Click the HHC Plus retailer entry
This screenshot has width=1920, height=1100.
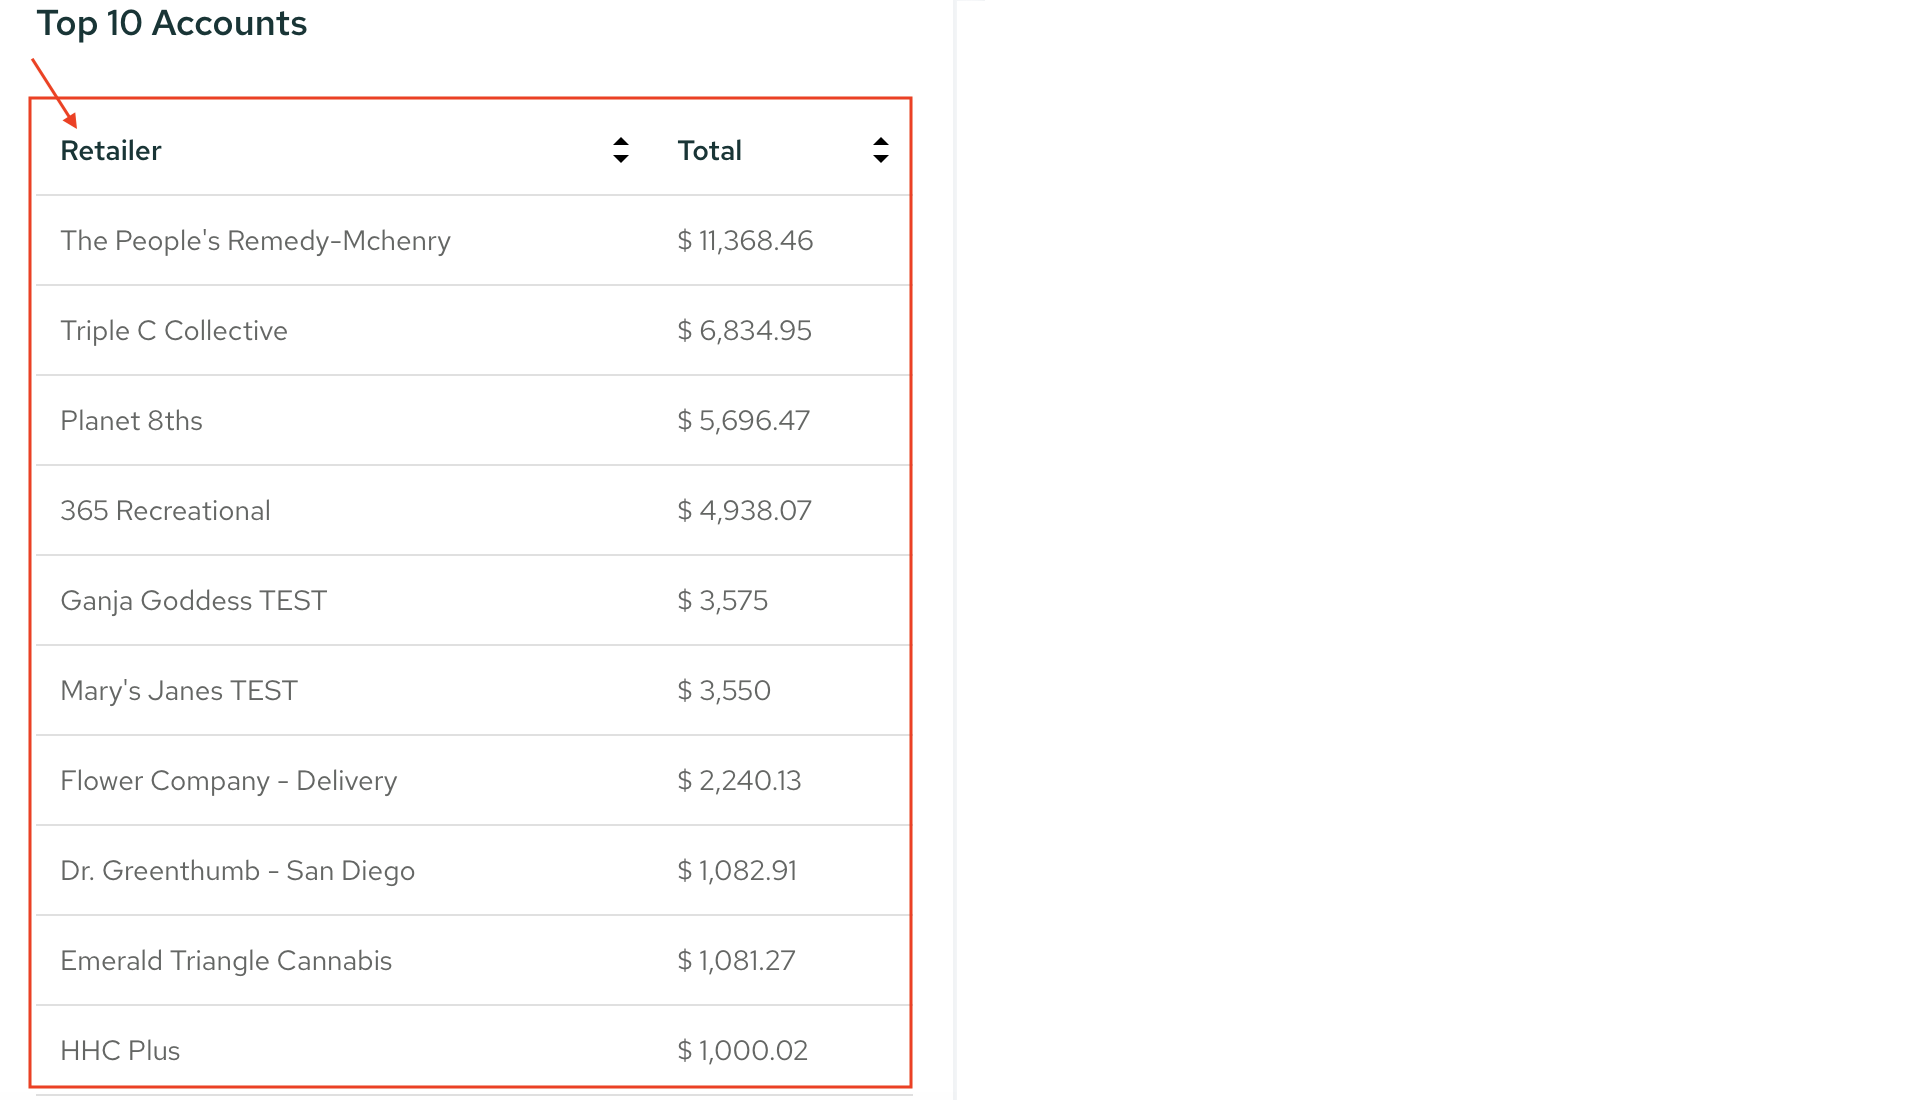click(x=120, y=1050)
